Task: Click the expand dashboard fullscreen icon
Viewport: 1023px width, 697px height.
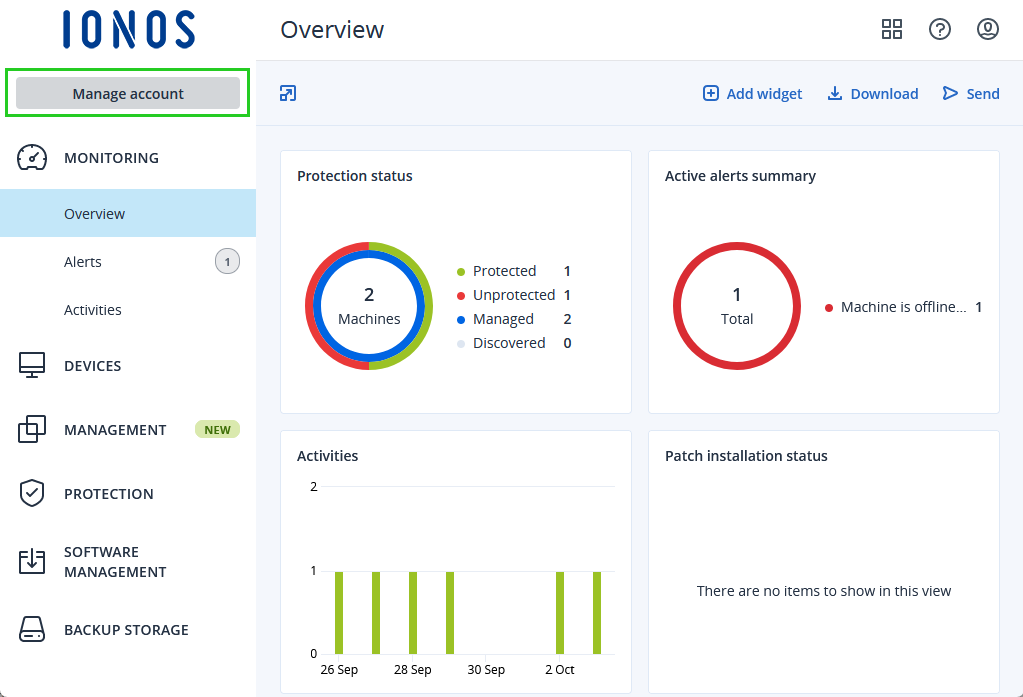Action: click(x=288, y=94)
